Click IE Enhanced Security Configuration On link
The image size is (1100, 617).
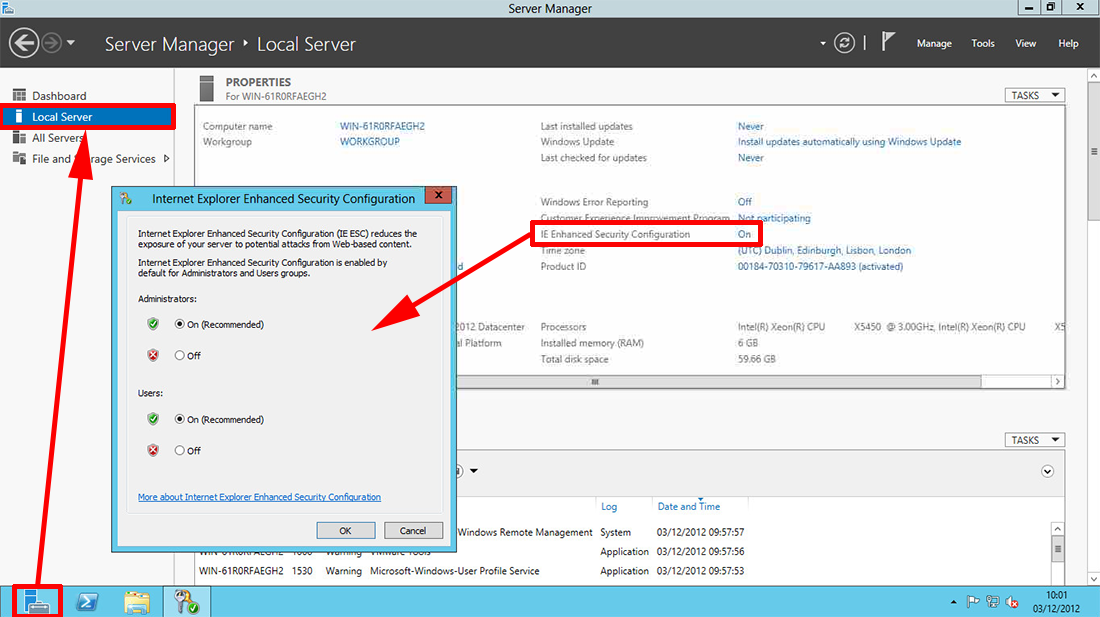pos(744,234)
